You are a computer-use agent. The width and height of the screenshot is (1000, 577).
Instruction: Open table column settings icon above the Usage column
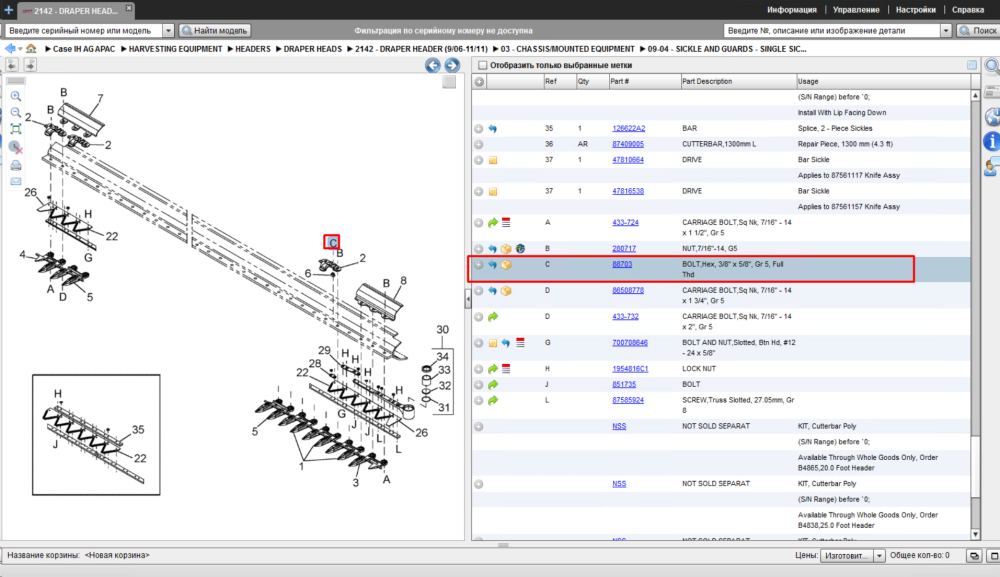971,65
